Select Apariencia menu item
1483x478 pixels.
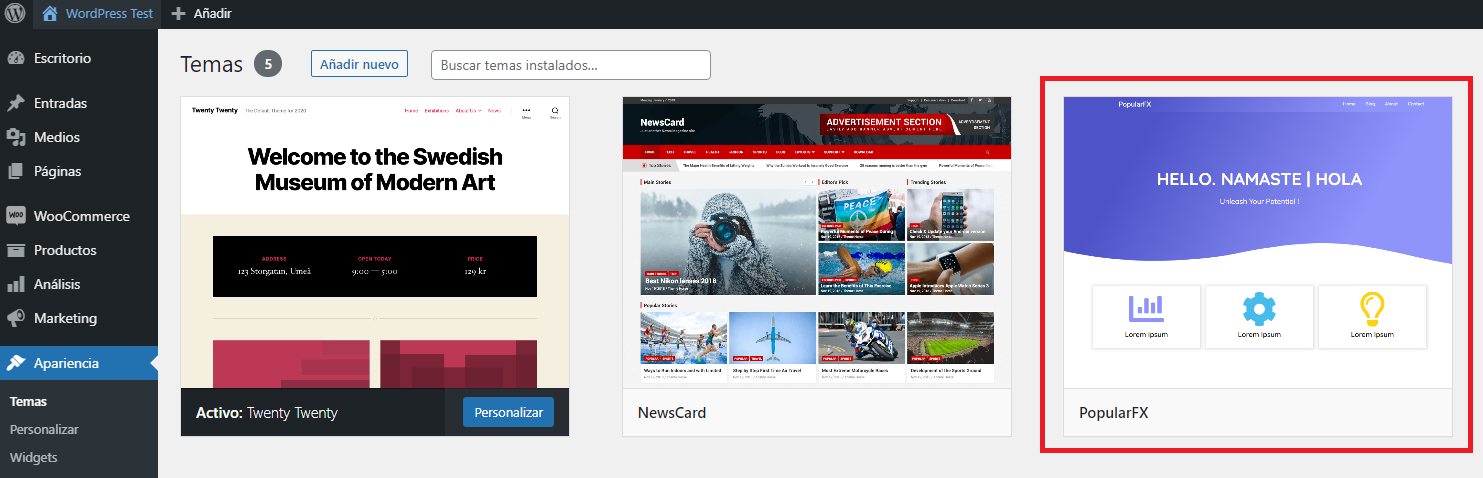click(x=79, y=363)
